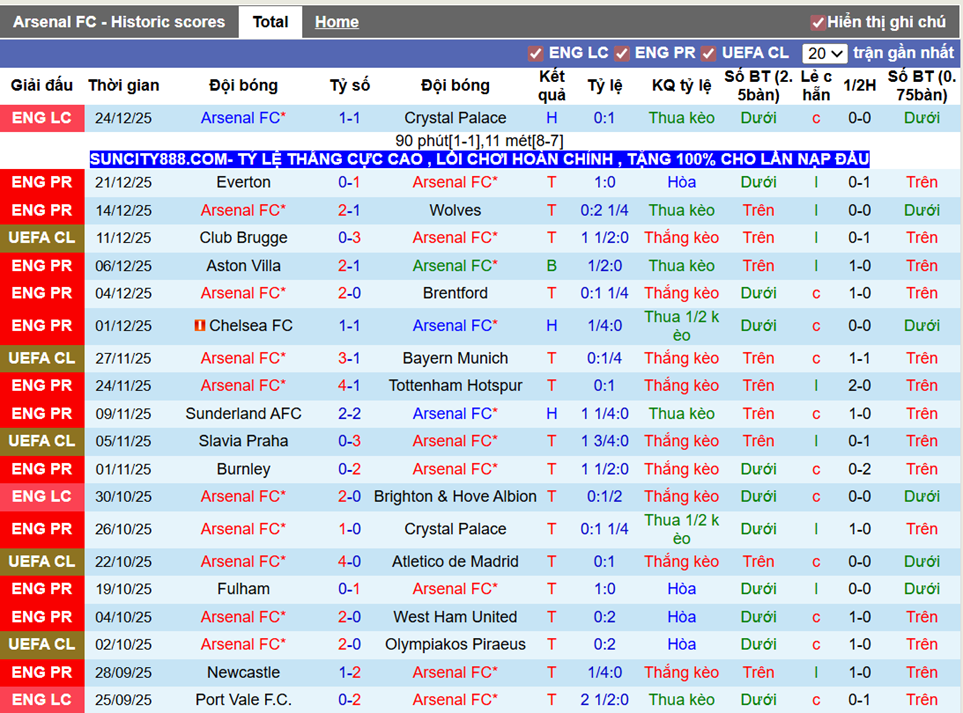This screenshot has height=713, width=963.
Task: Click the 90 phút[1-1],11 mét[8-7] note
Action: (479, 141)
